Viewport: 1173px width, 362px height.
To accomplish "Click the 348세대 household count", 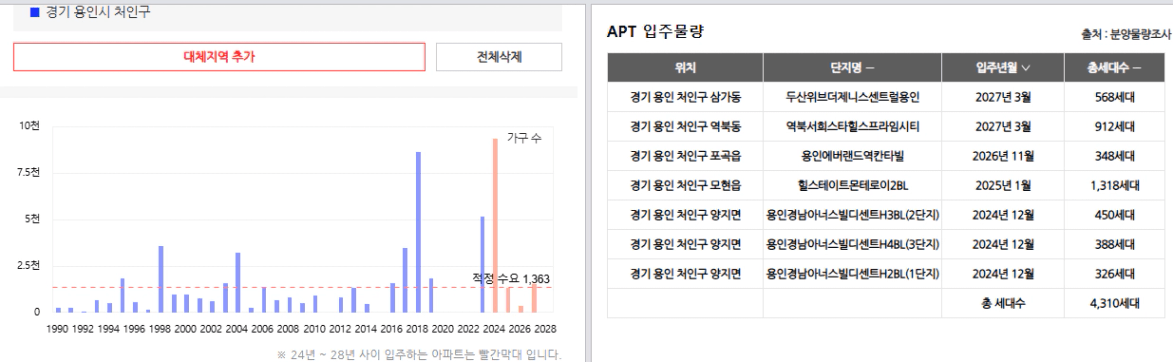I will click(x=1114, y=156).
